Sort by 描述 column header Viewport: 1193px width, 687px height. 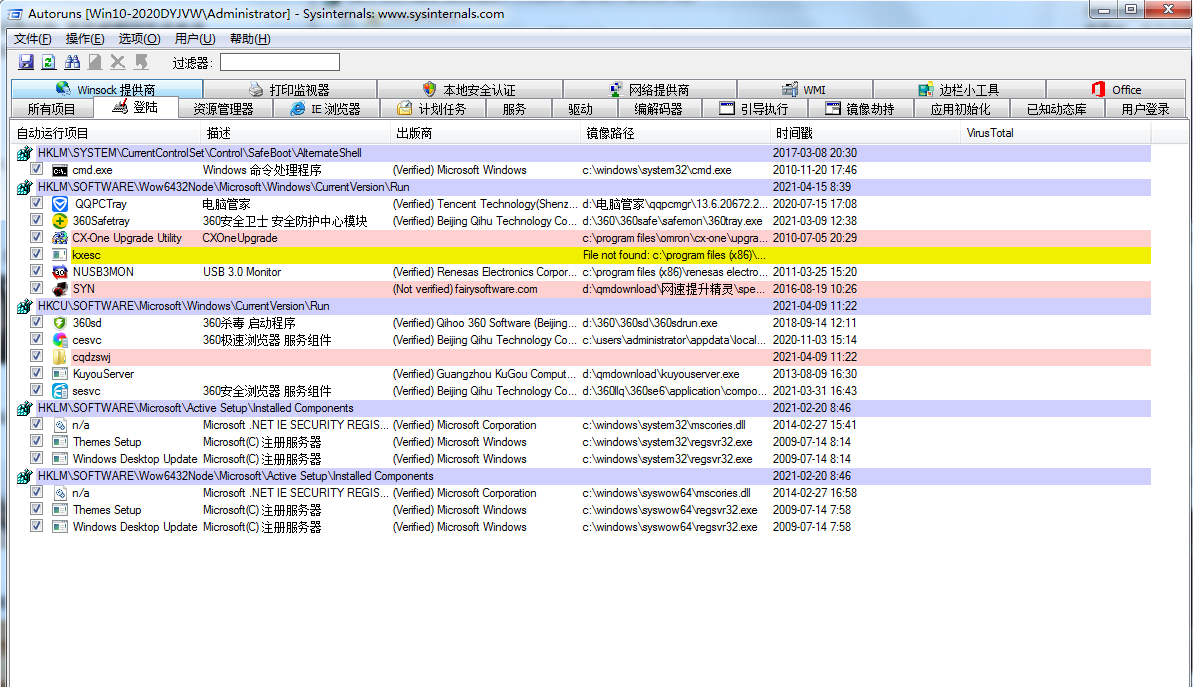click(x=296, y=133)
